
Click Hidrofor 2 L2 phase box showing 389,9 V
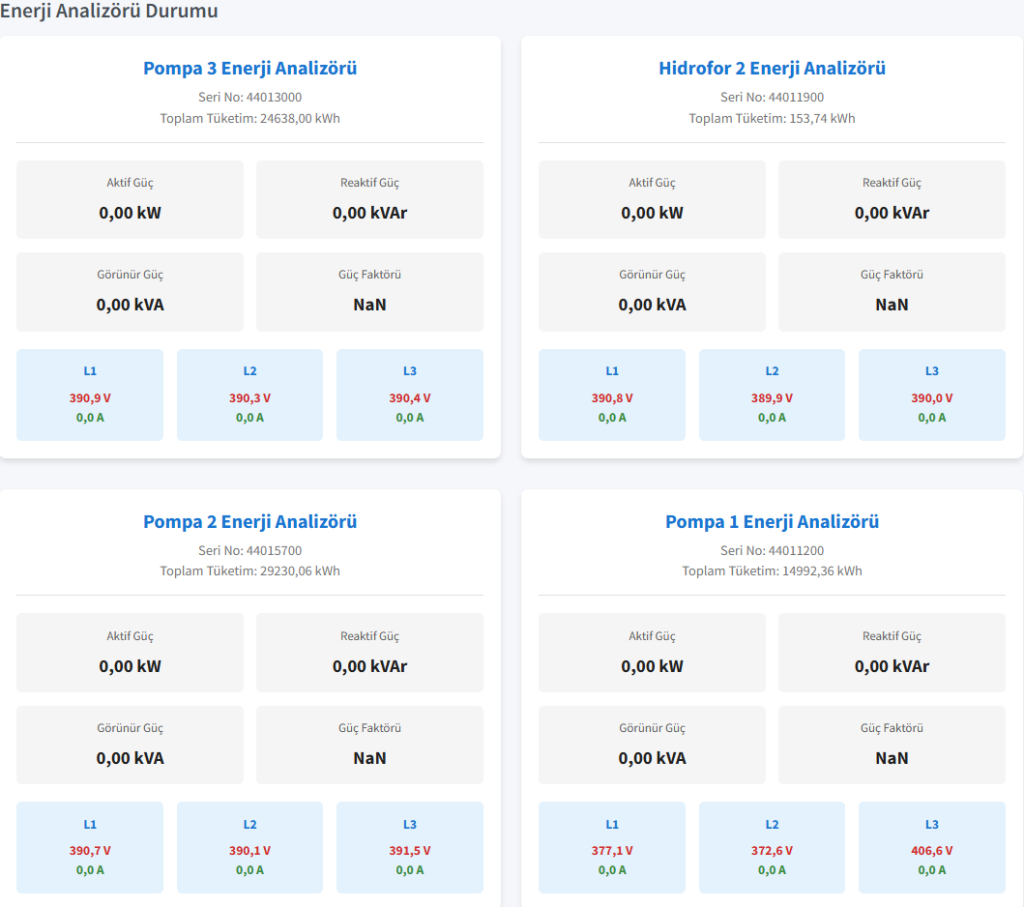point(772,395)
